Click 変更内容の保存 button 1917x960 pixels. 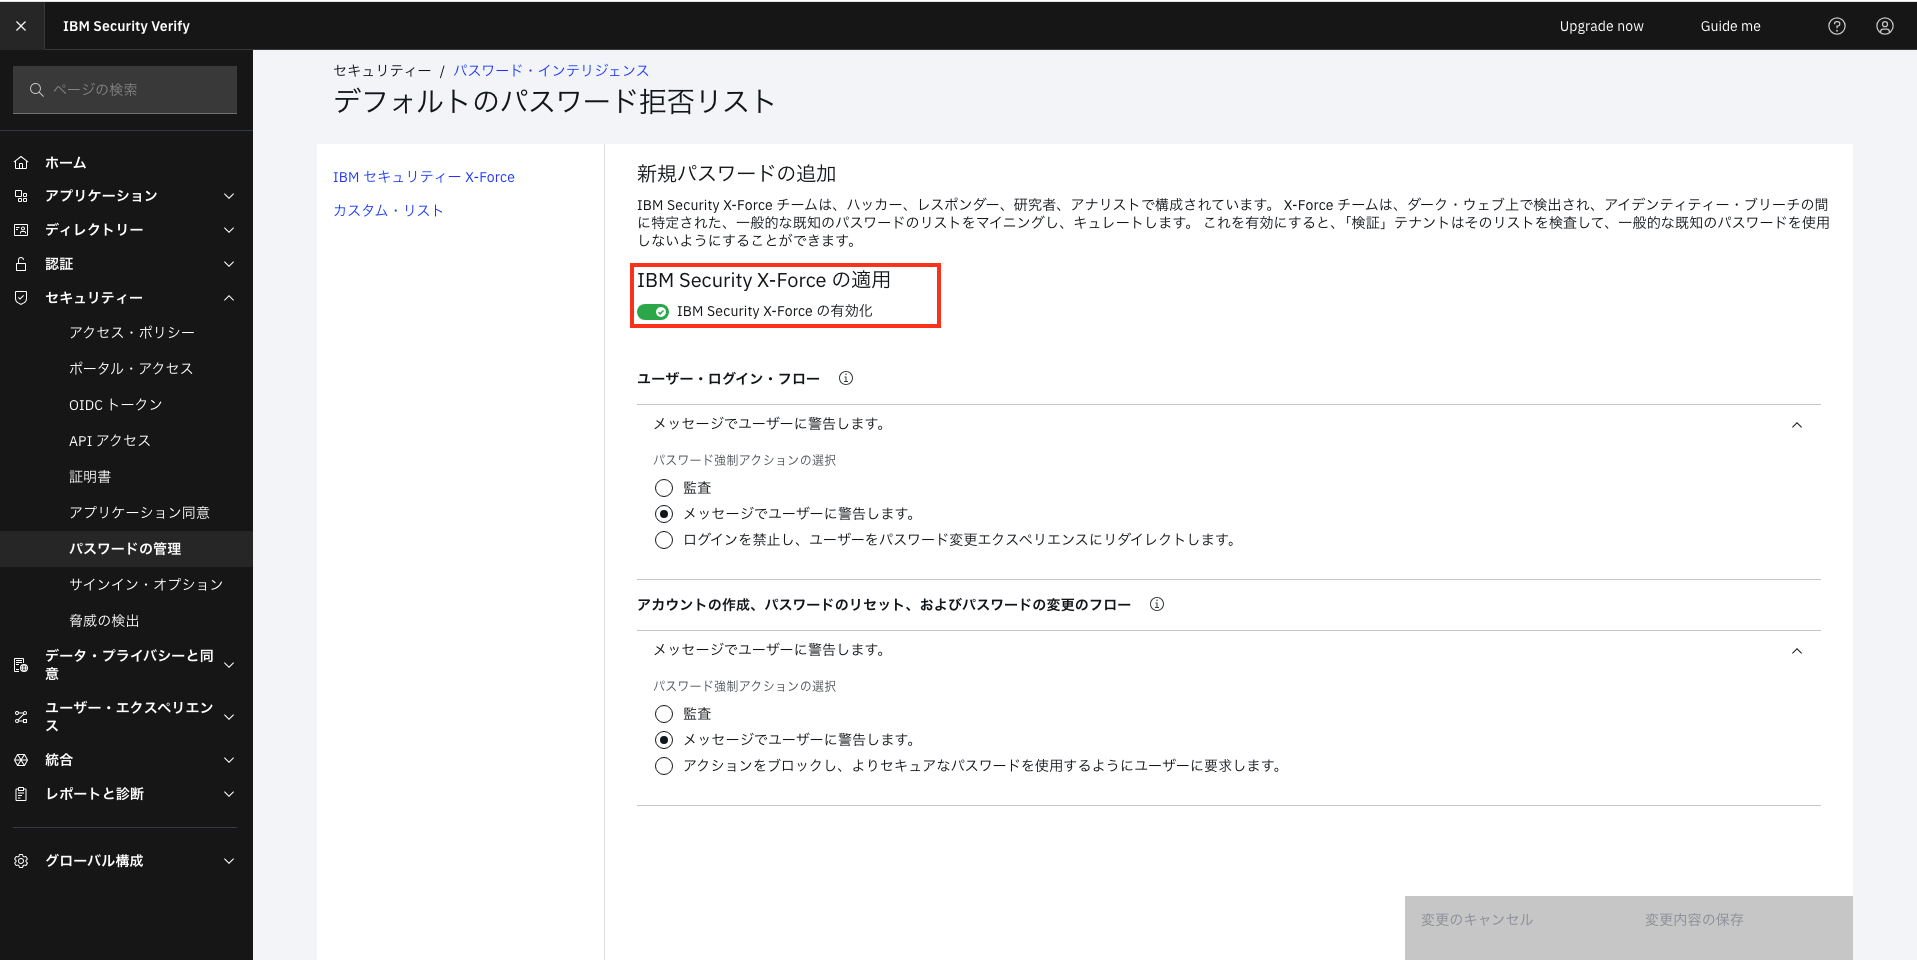click(1741, 928)
